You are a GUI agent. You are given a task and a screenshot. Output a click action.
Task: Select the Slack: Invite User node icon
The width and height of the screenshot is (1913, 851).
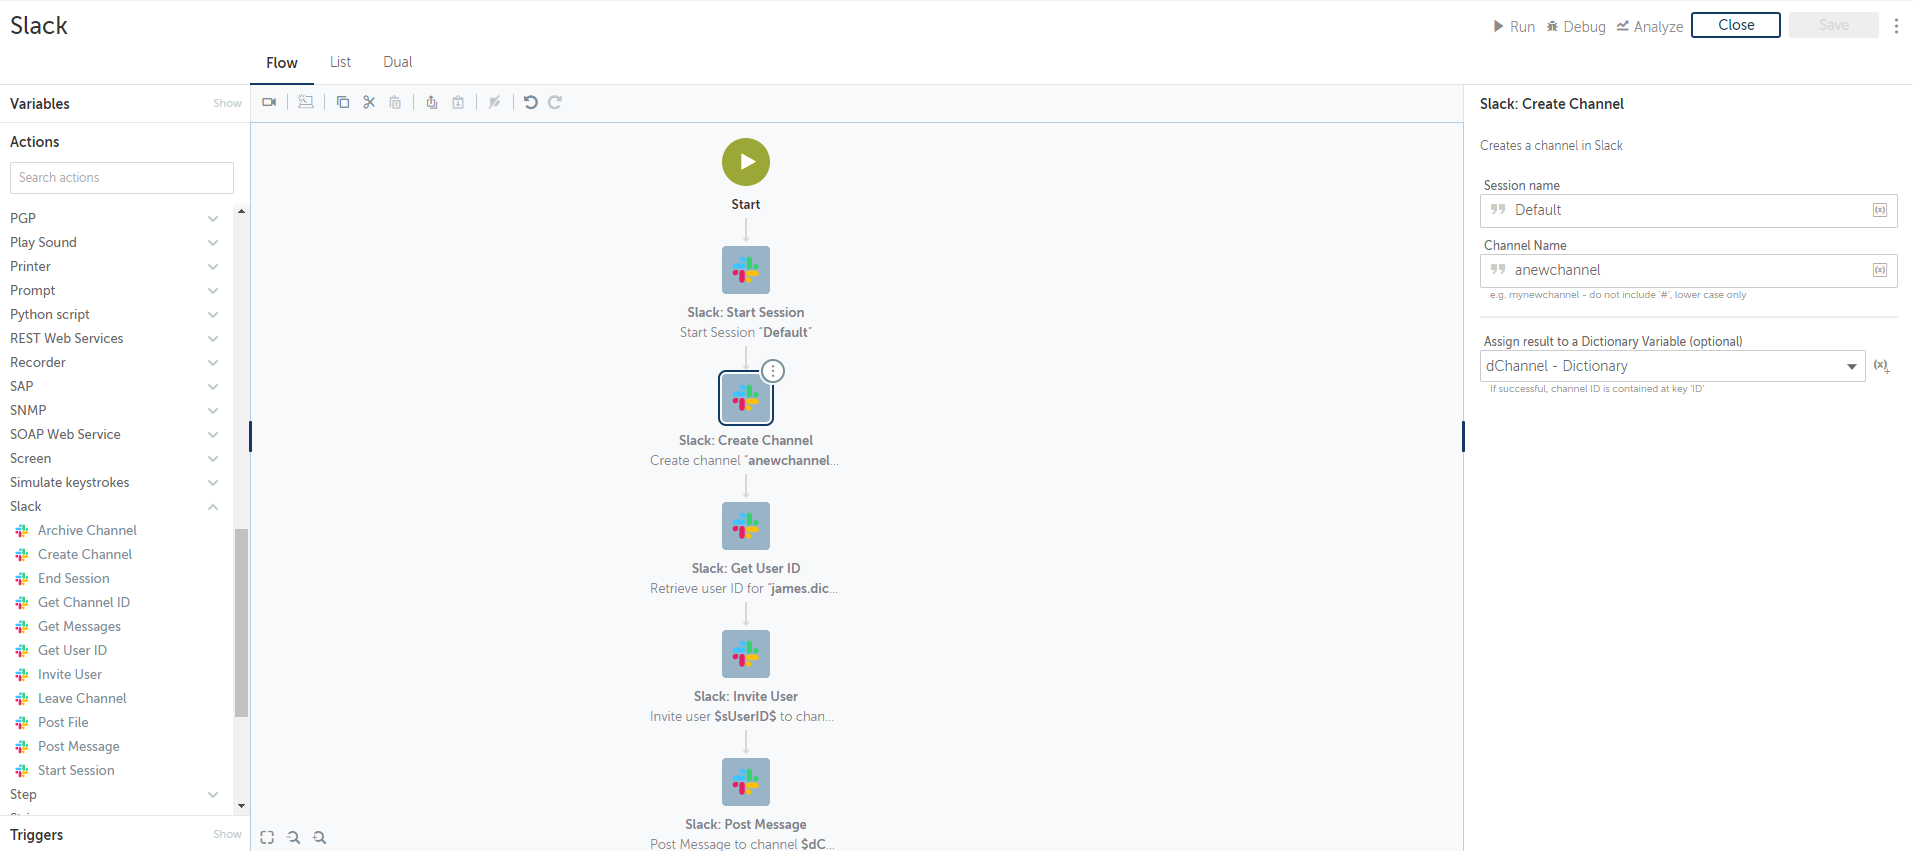coord(746,654)
